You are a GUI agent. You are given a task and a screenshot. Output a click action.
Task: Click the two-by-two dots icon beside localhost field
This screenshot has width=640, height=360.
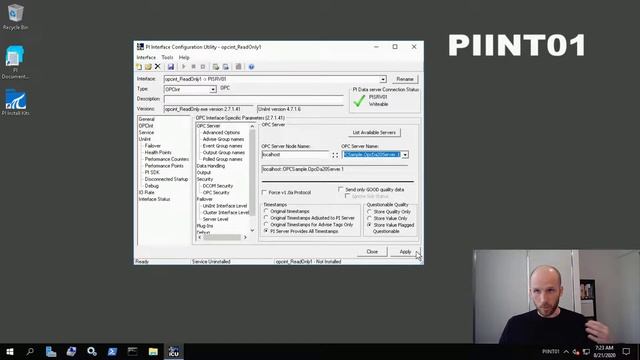click(x=335, y=155)
